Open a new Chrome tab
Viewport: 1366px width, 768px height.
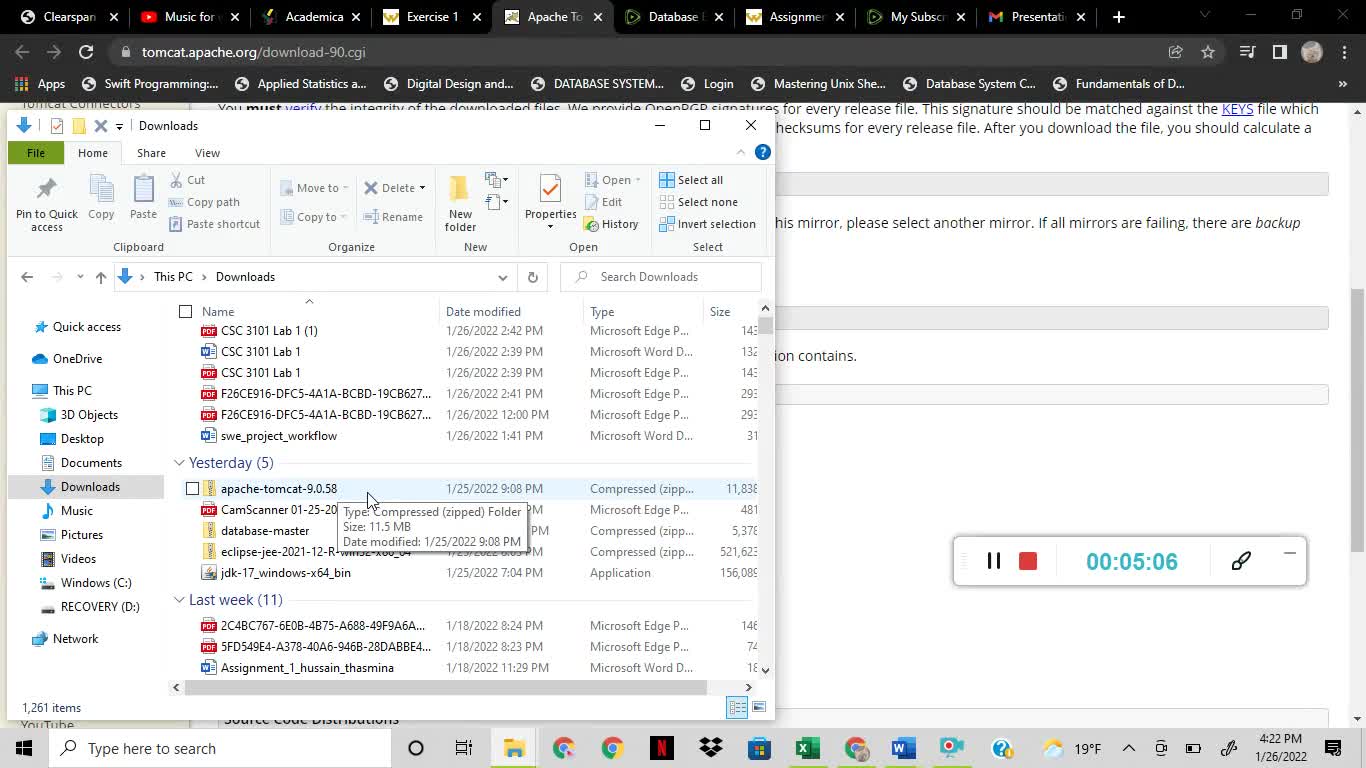pyautogui.click(x=1118, y=17)
